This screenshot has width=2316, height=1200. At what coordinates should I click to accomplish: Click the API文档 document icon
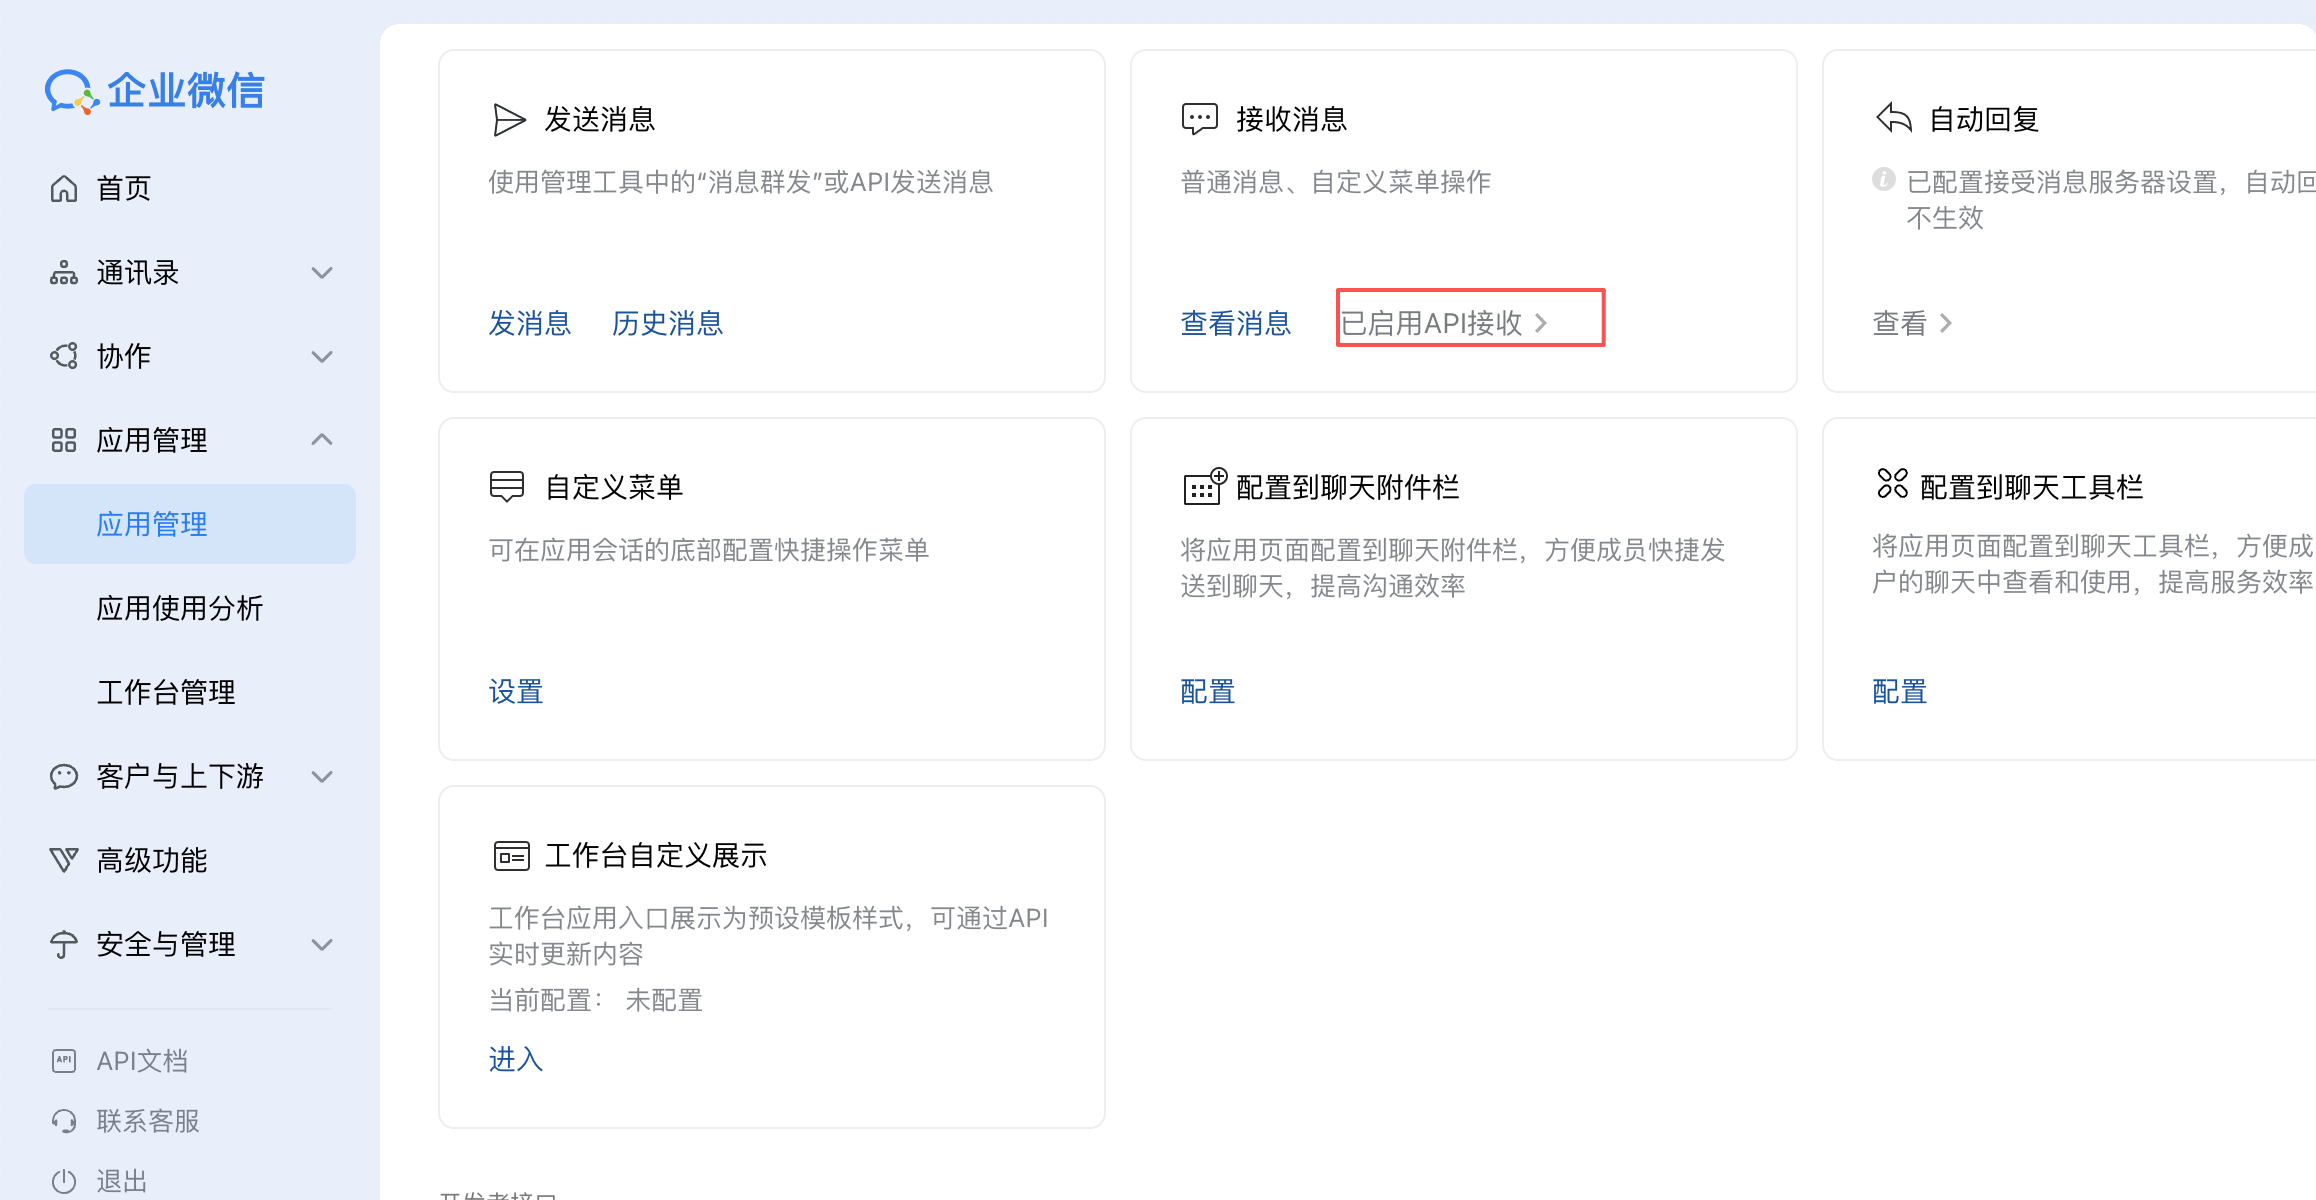point(63,1060)
